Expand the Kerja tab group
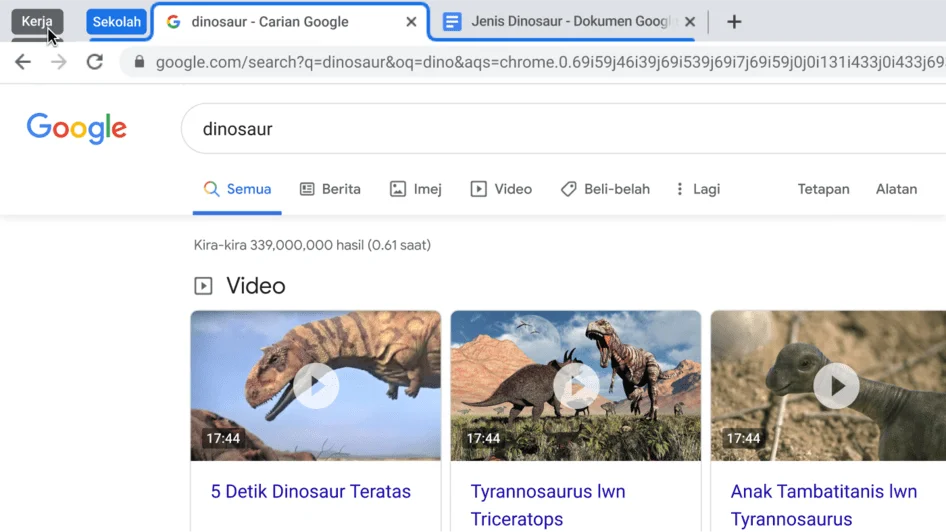 click(37, 21)
